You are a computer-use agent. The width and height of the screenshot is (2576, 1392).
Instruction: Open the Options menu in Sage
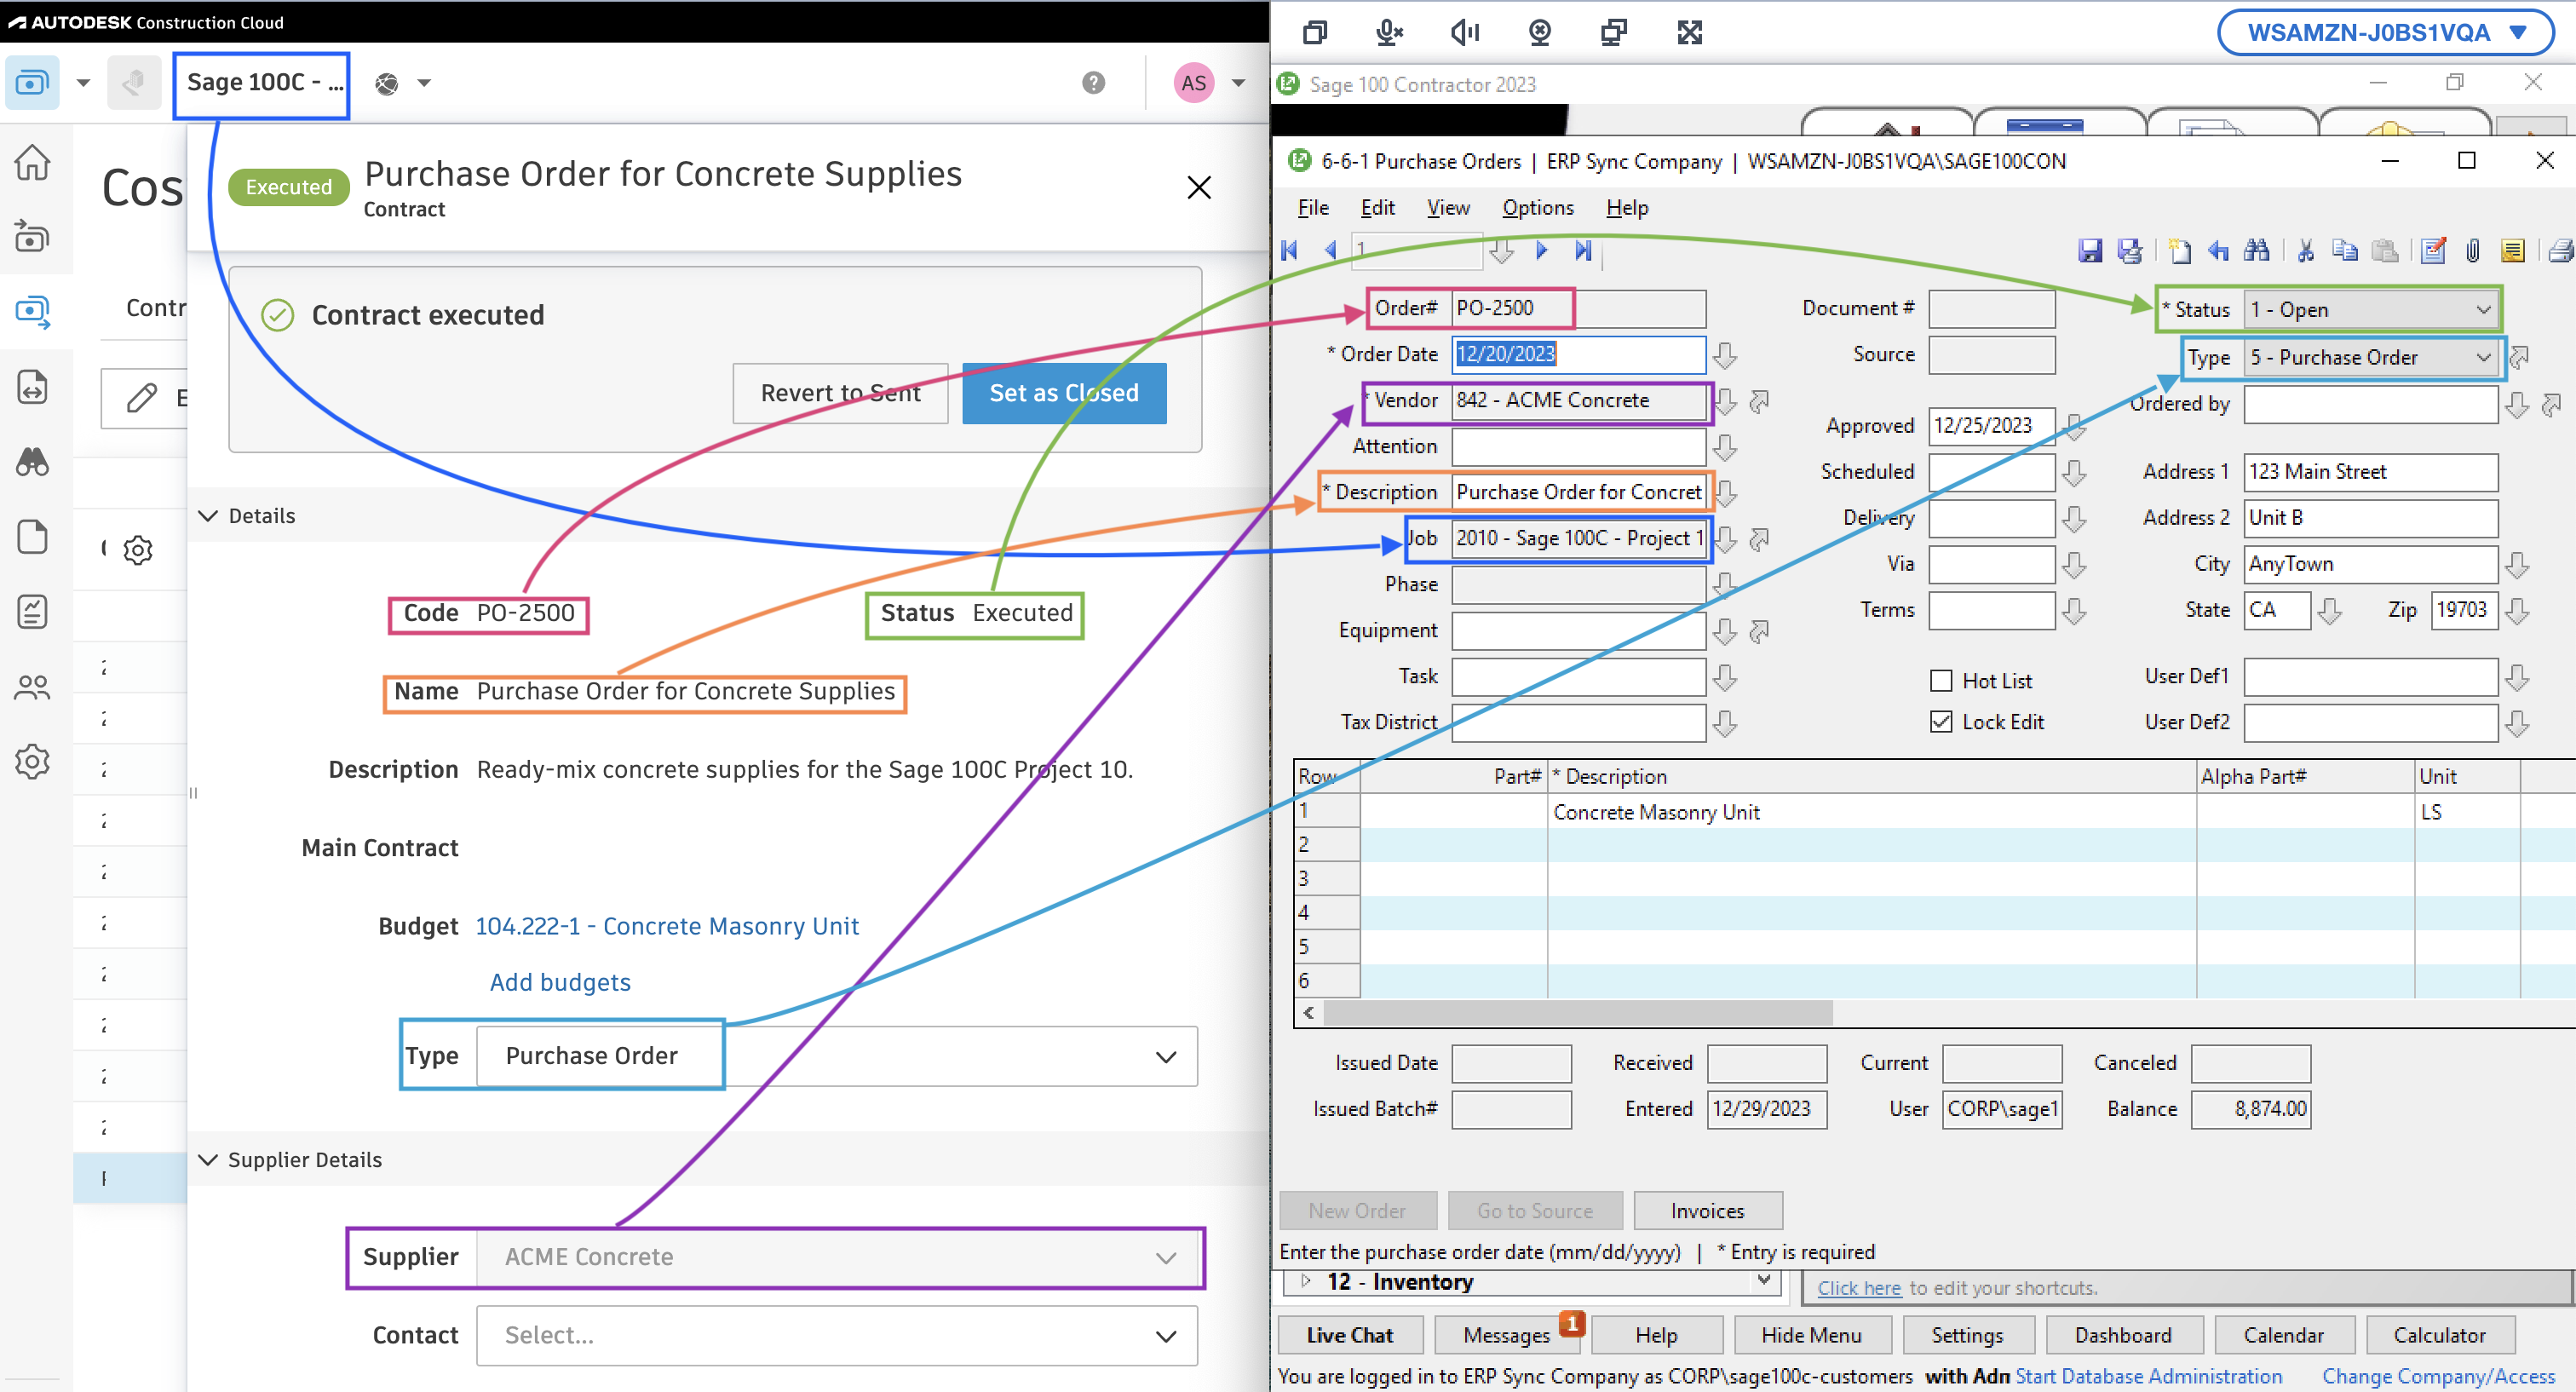point(1538,208)
